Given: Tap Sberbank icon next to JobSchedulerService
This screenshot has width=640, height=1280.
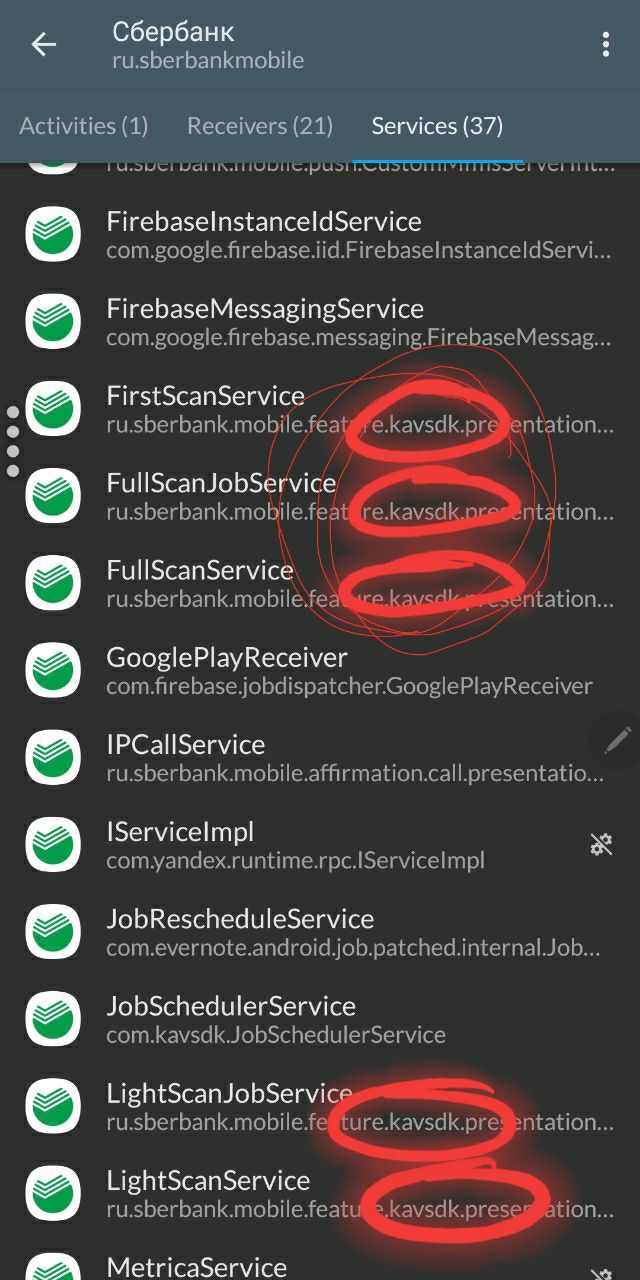Looking at the screenshot, I should click(x=53, y=1019).
